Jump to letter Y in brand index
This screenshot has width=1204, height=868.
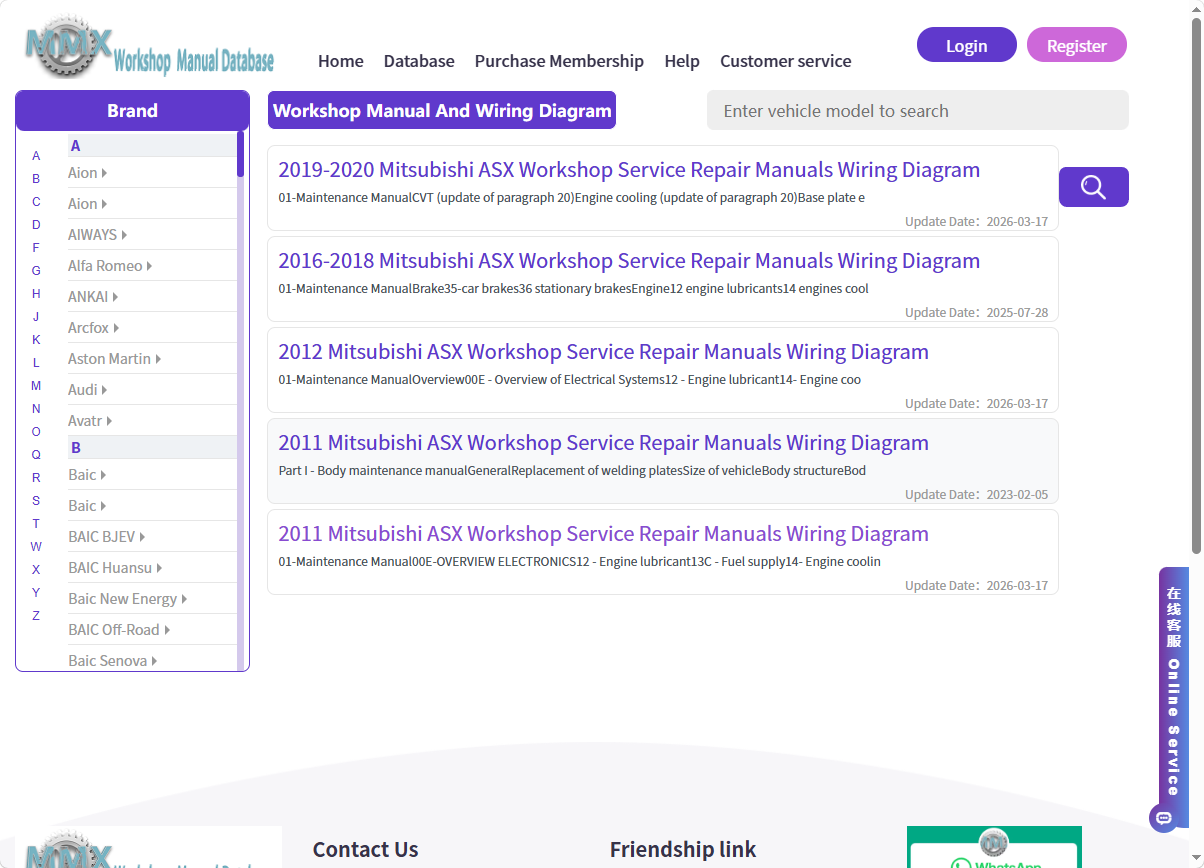tap(36, 593)
